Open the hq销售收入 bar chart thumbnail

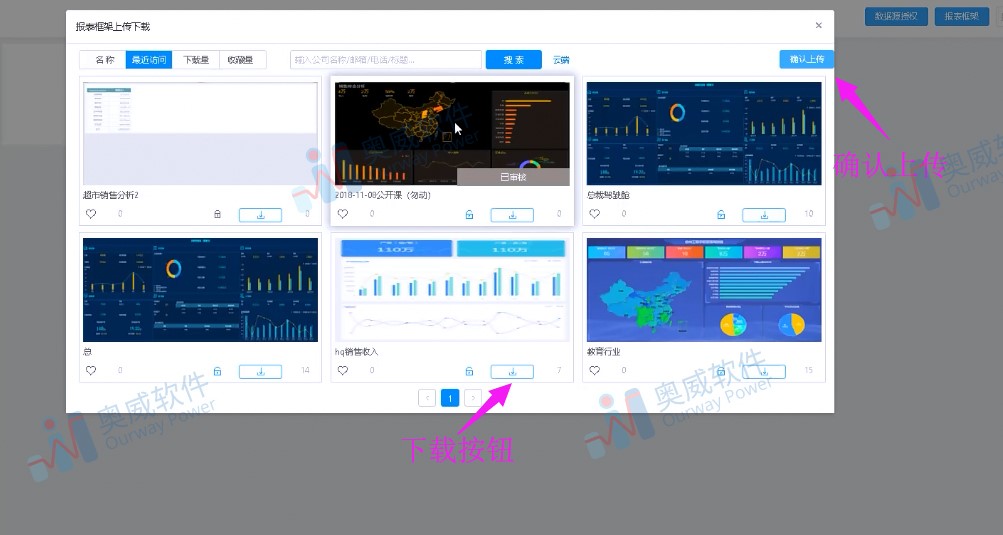(452, 290)
